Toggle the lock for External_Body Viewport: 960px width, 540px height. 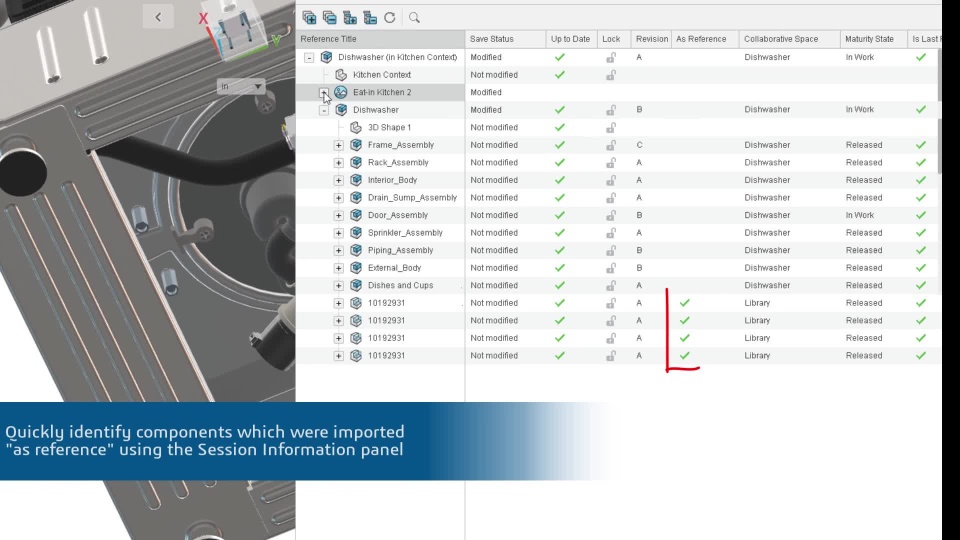pyautogui.click(x=611, y=268)
